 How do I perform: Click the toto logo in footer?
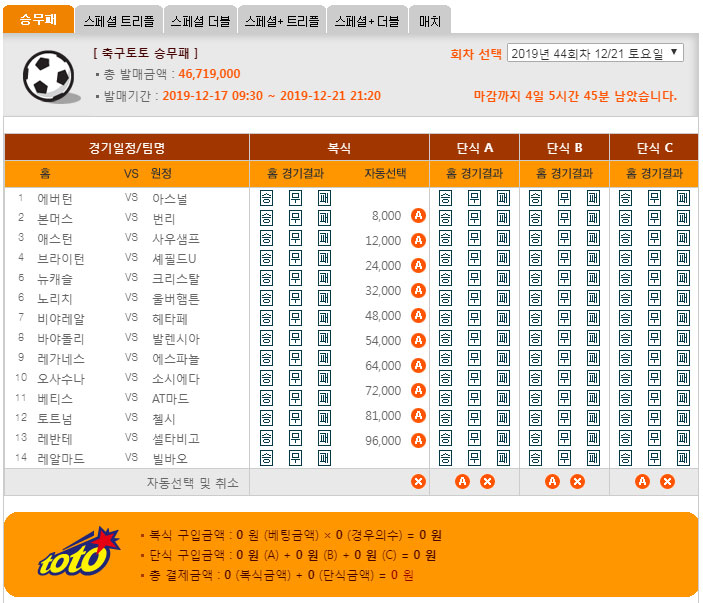pos(79,552)
